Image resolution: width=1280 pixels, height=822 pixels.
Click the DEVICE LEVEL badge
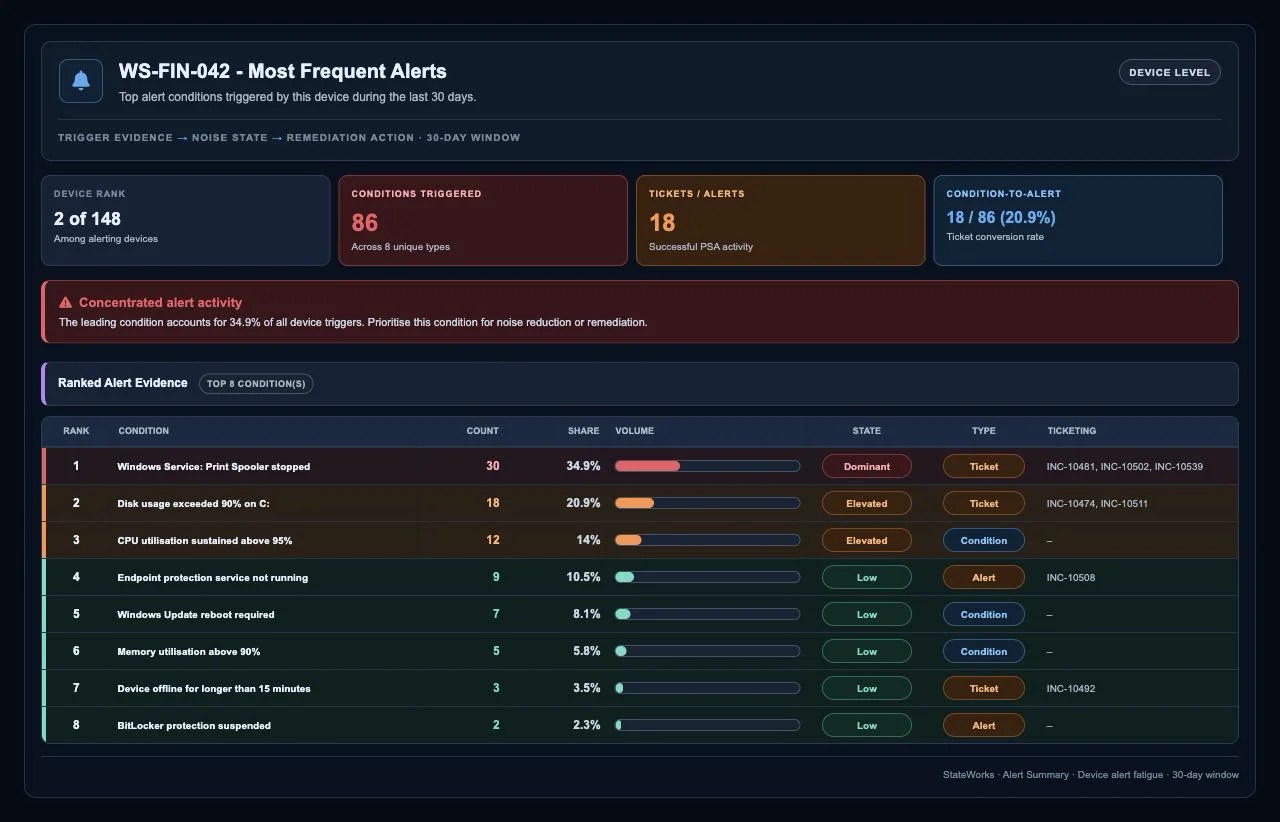click(x=1169, y=72)
